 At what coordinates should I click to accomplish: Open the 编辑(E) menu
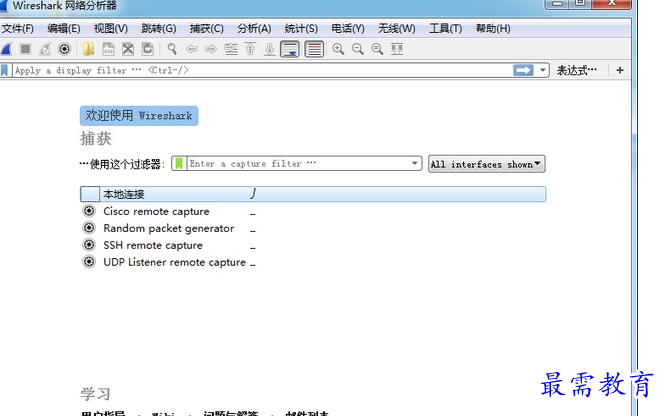click(63, 29)
